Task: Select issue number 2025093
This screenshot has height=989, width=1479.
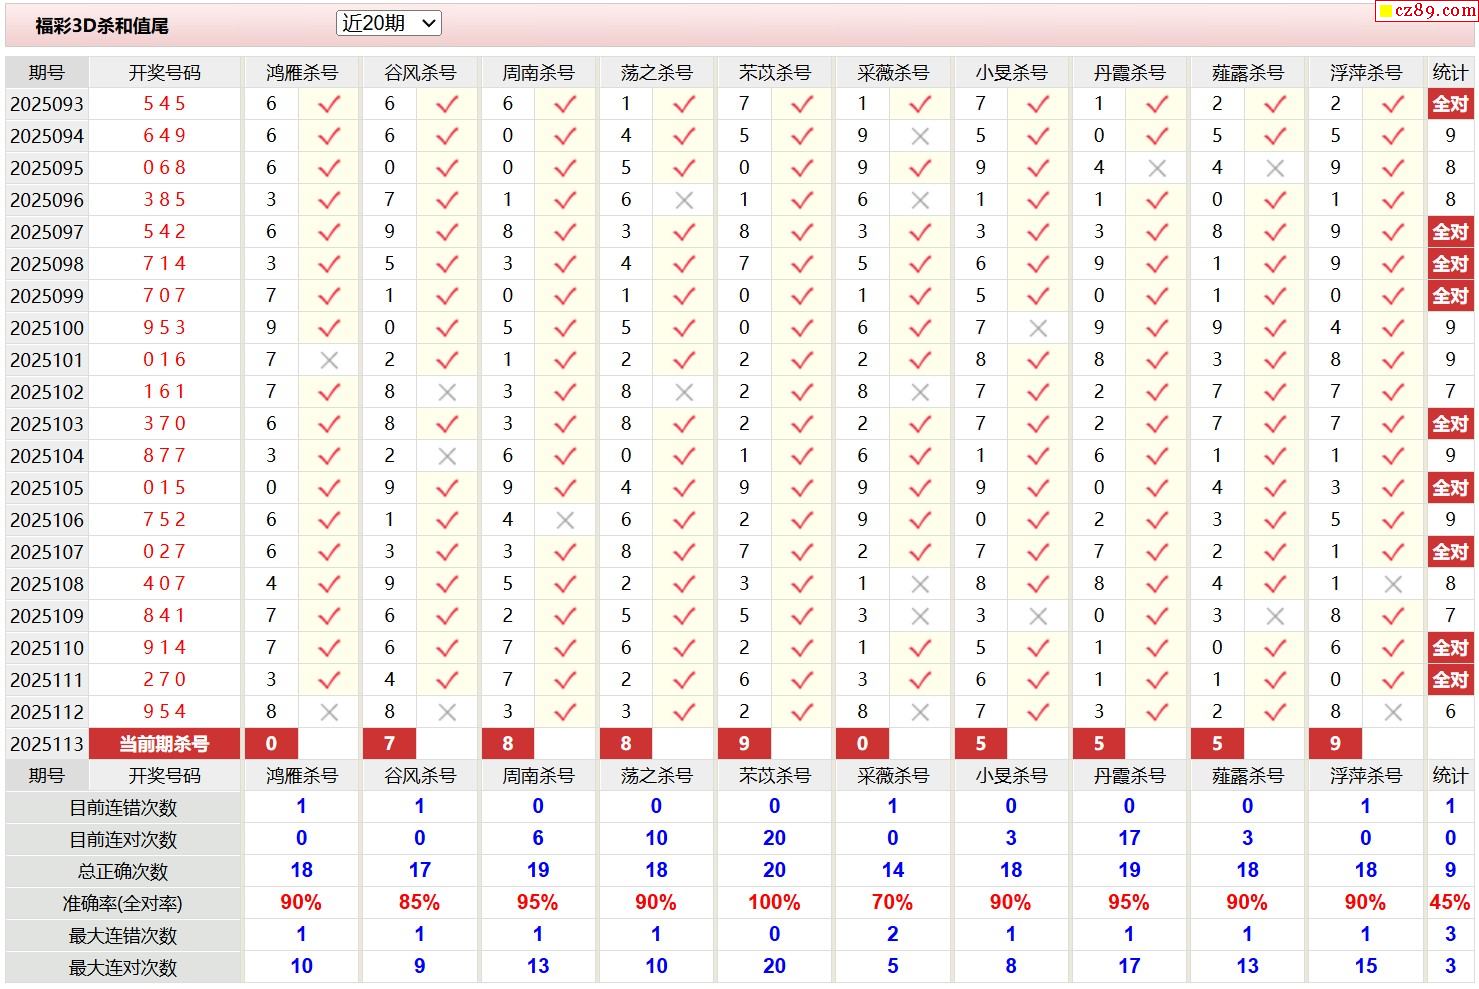Action: pyautogui.click(x=47, y=104)
